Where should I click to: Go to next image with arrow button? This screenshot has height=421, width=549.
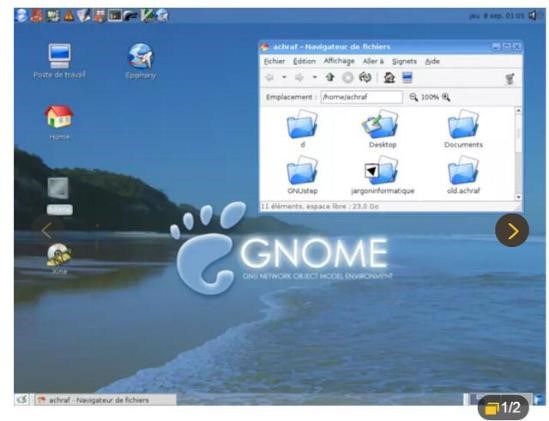[x=512, y=231]
